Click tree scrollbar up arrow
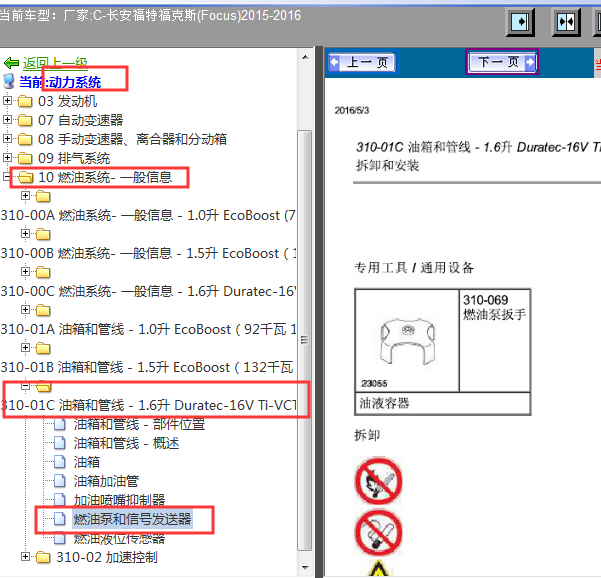 pos(305,57)
